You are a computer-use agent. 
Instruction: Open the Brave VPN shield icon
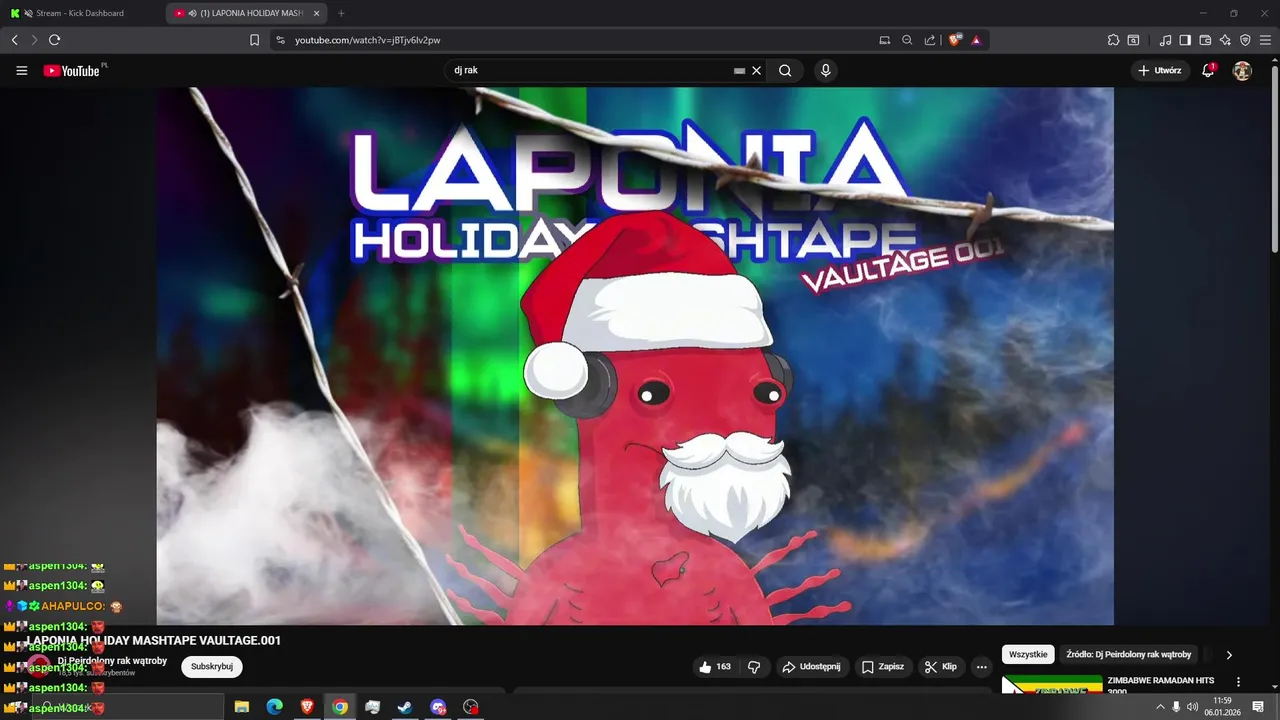point(1245,40)
